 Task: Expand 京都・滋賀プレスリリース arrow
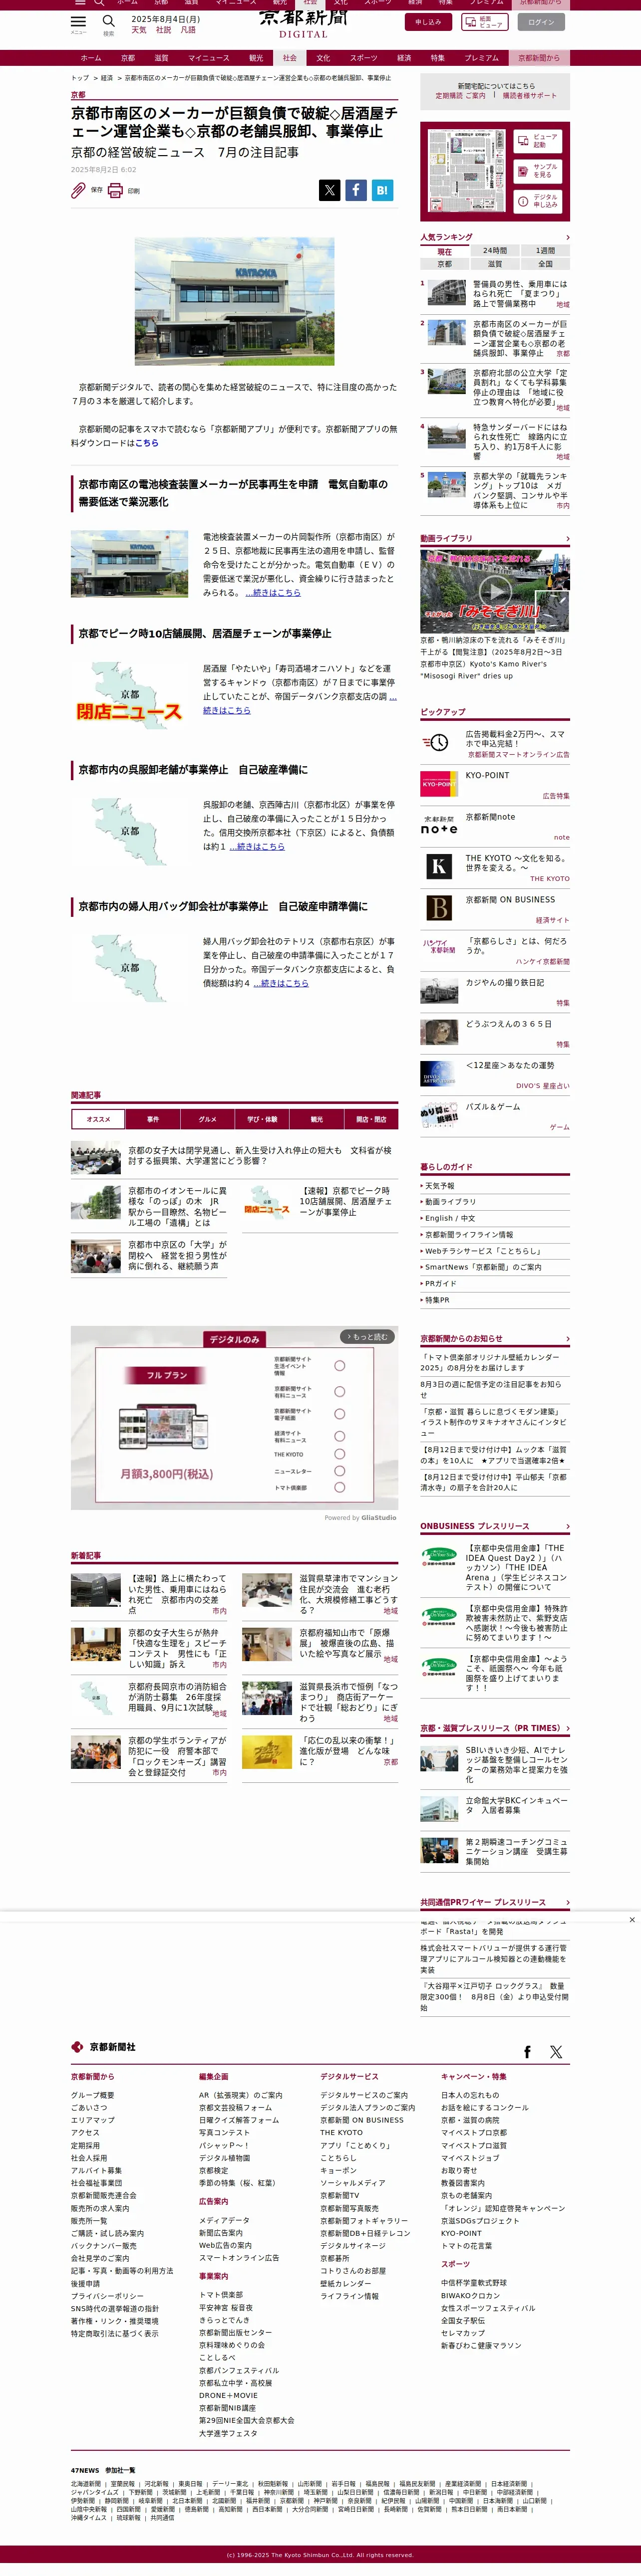(x=567, y=1728)
